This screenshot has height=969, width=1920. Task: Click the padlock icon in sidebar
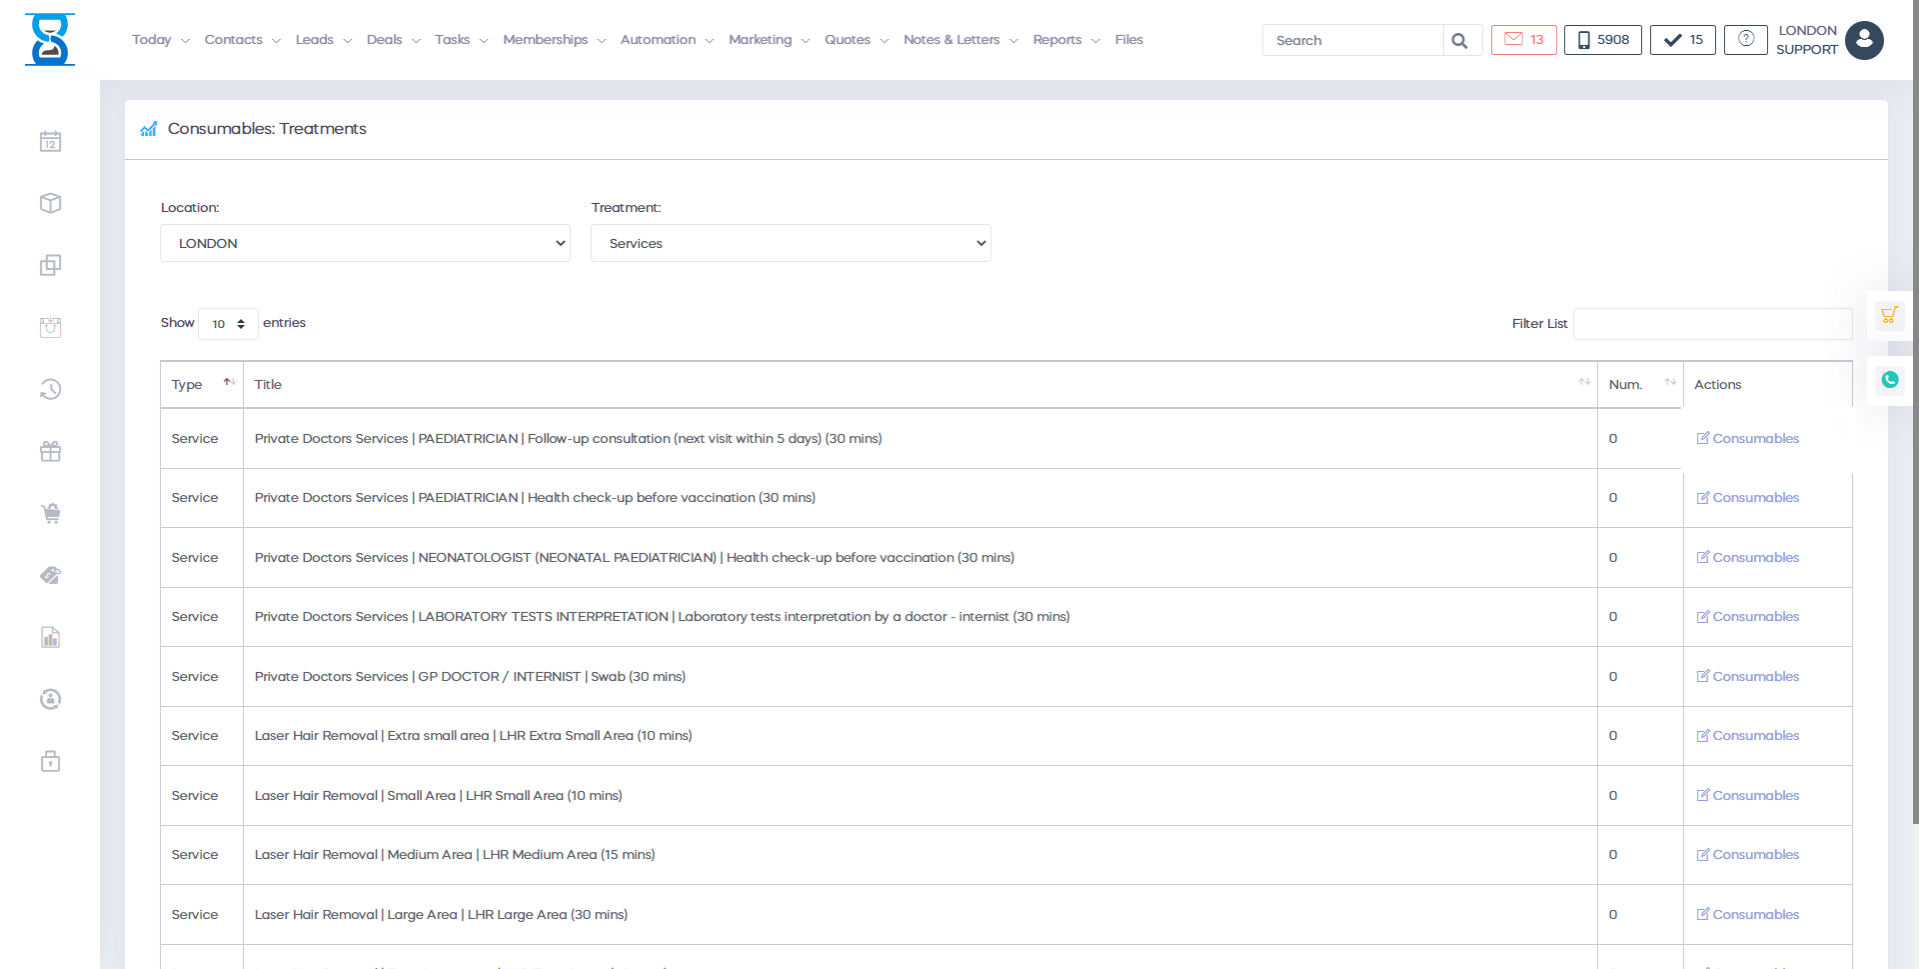50,762
